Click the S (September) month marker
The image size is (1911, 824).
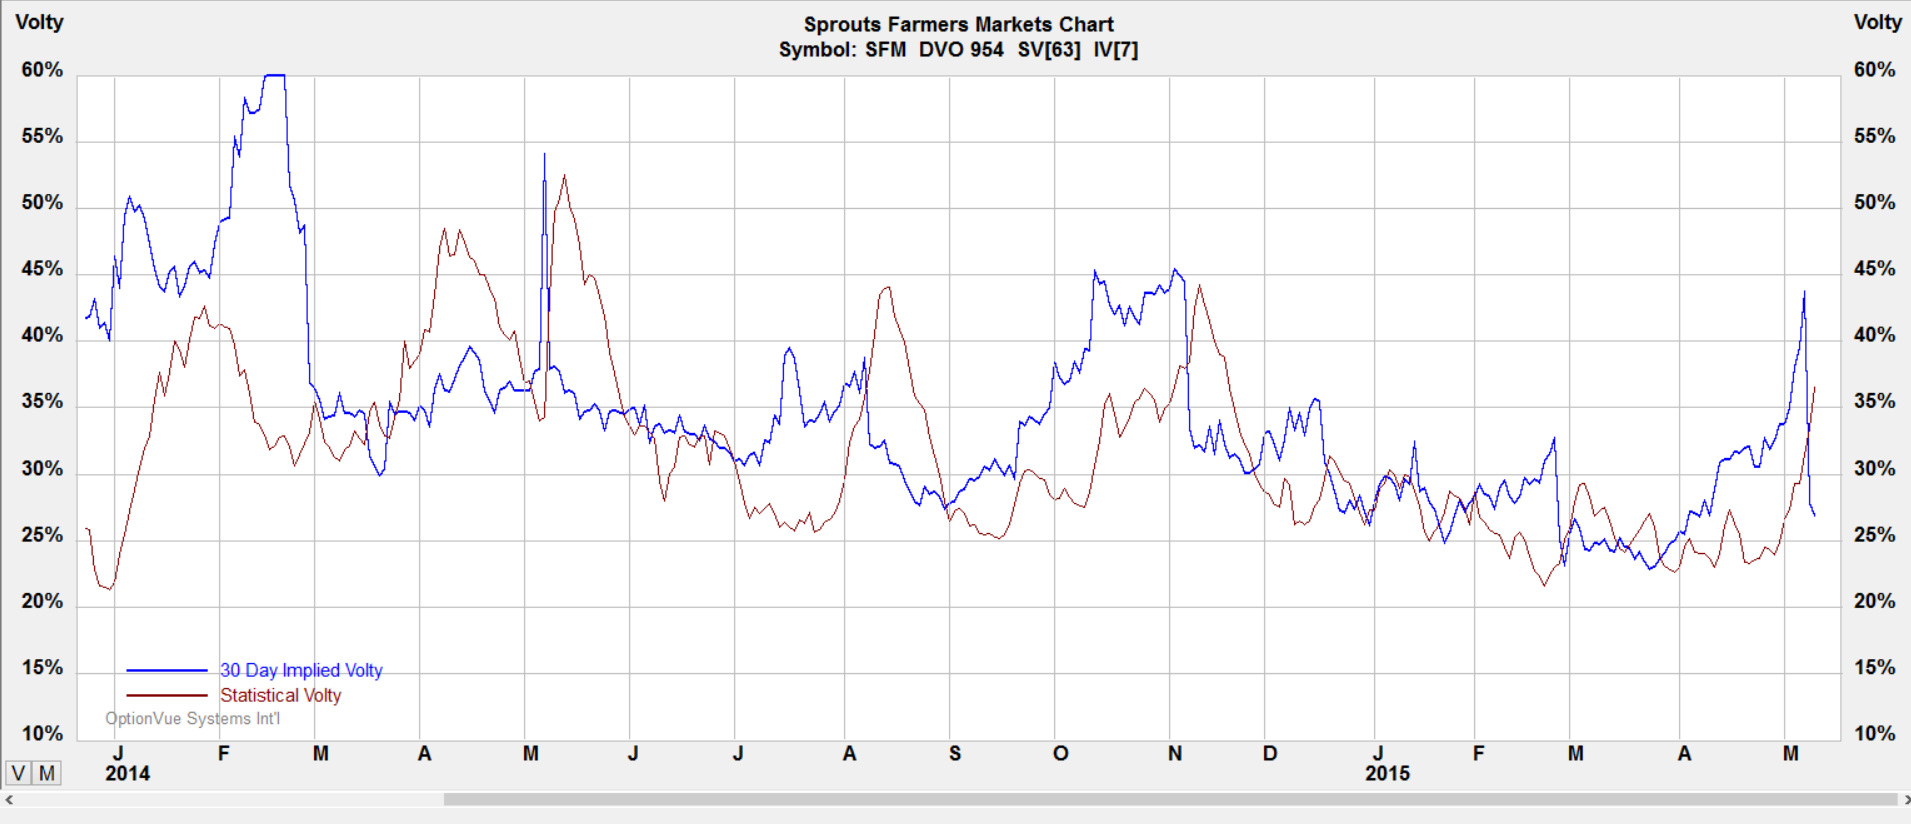pyautogui.click(x=955, y=753)
